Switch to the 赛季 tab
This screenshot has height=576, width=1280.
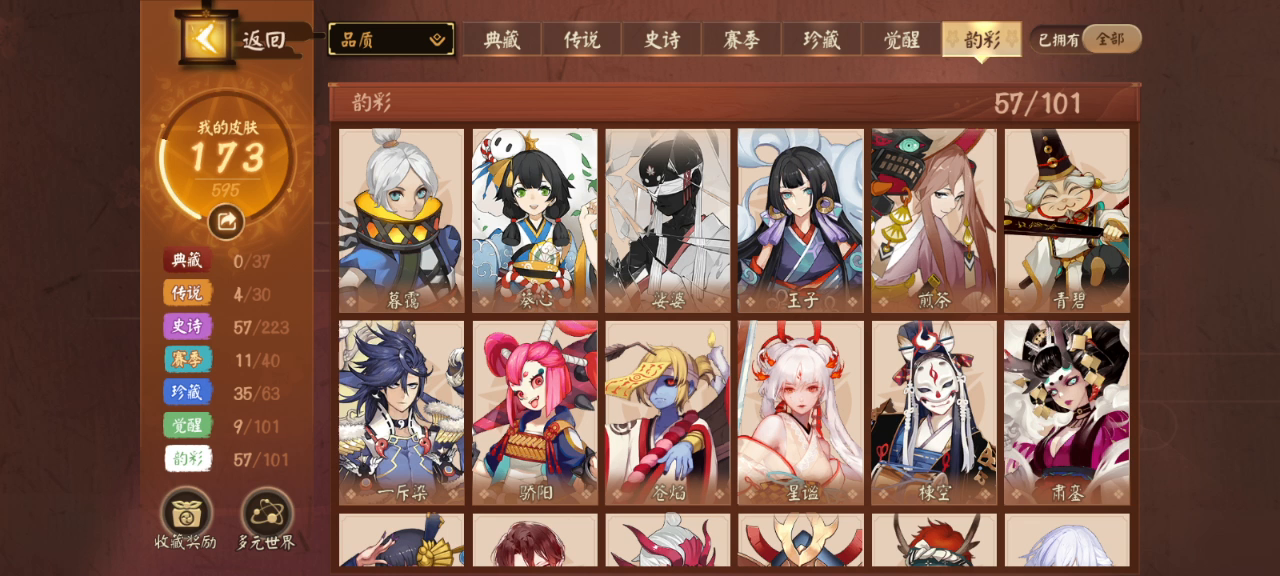(741, 40)
